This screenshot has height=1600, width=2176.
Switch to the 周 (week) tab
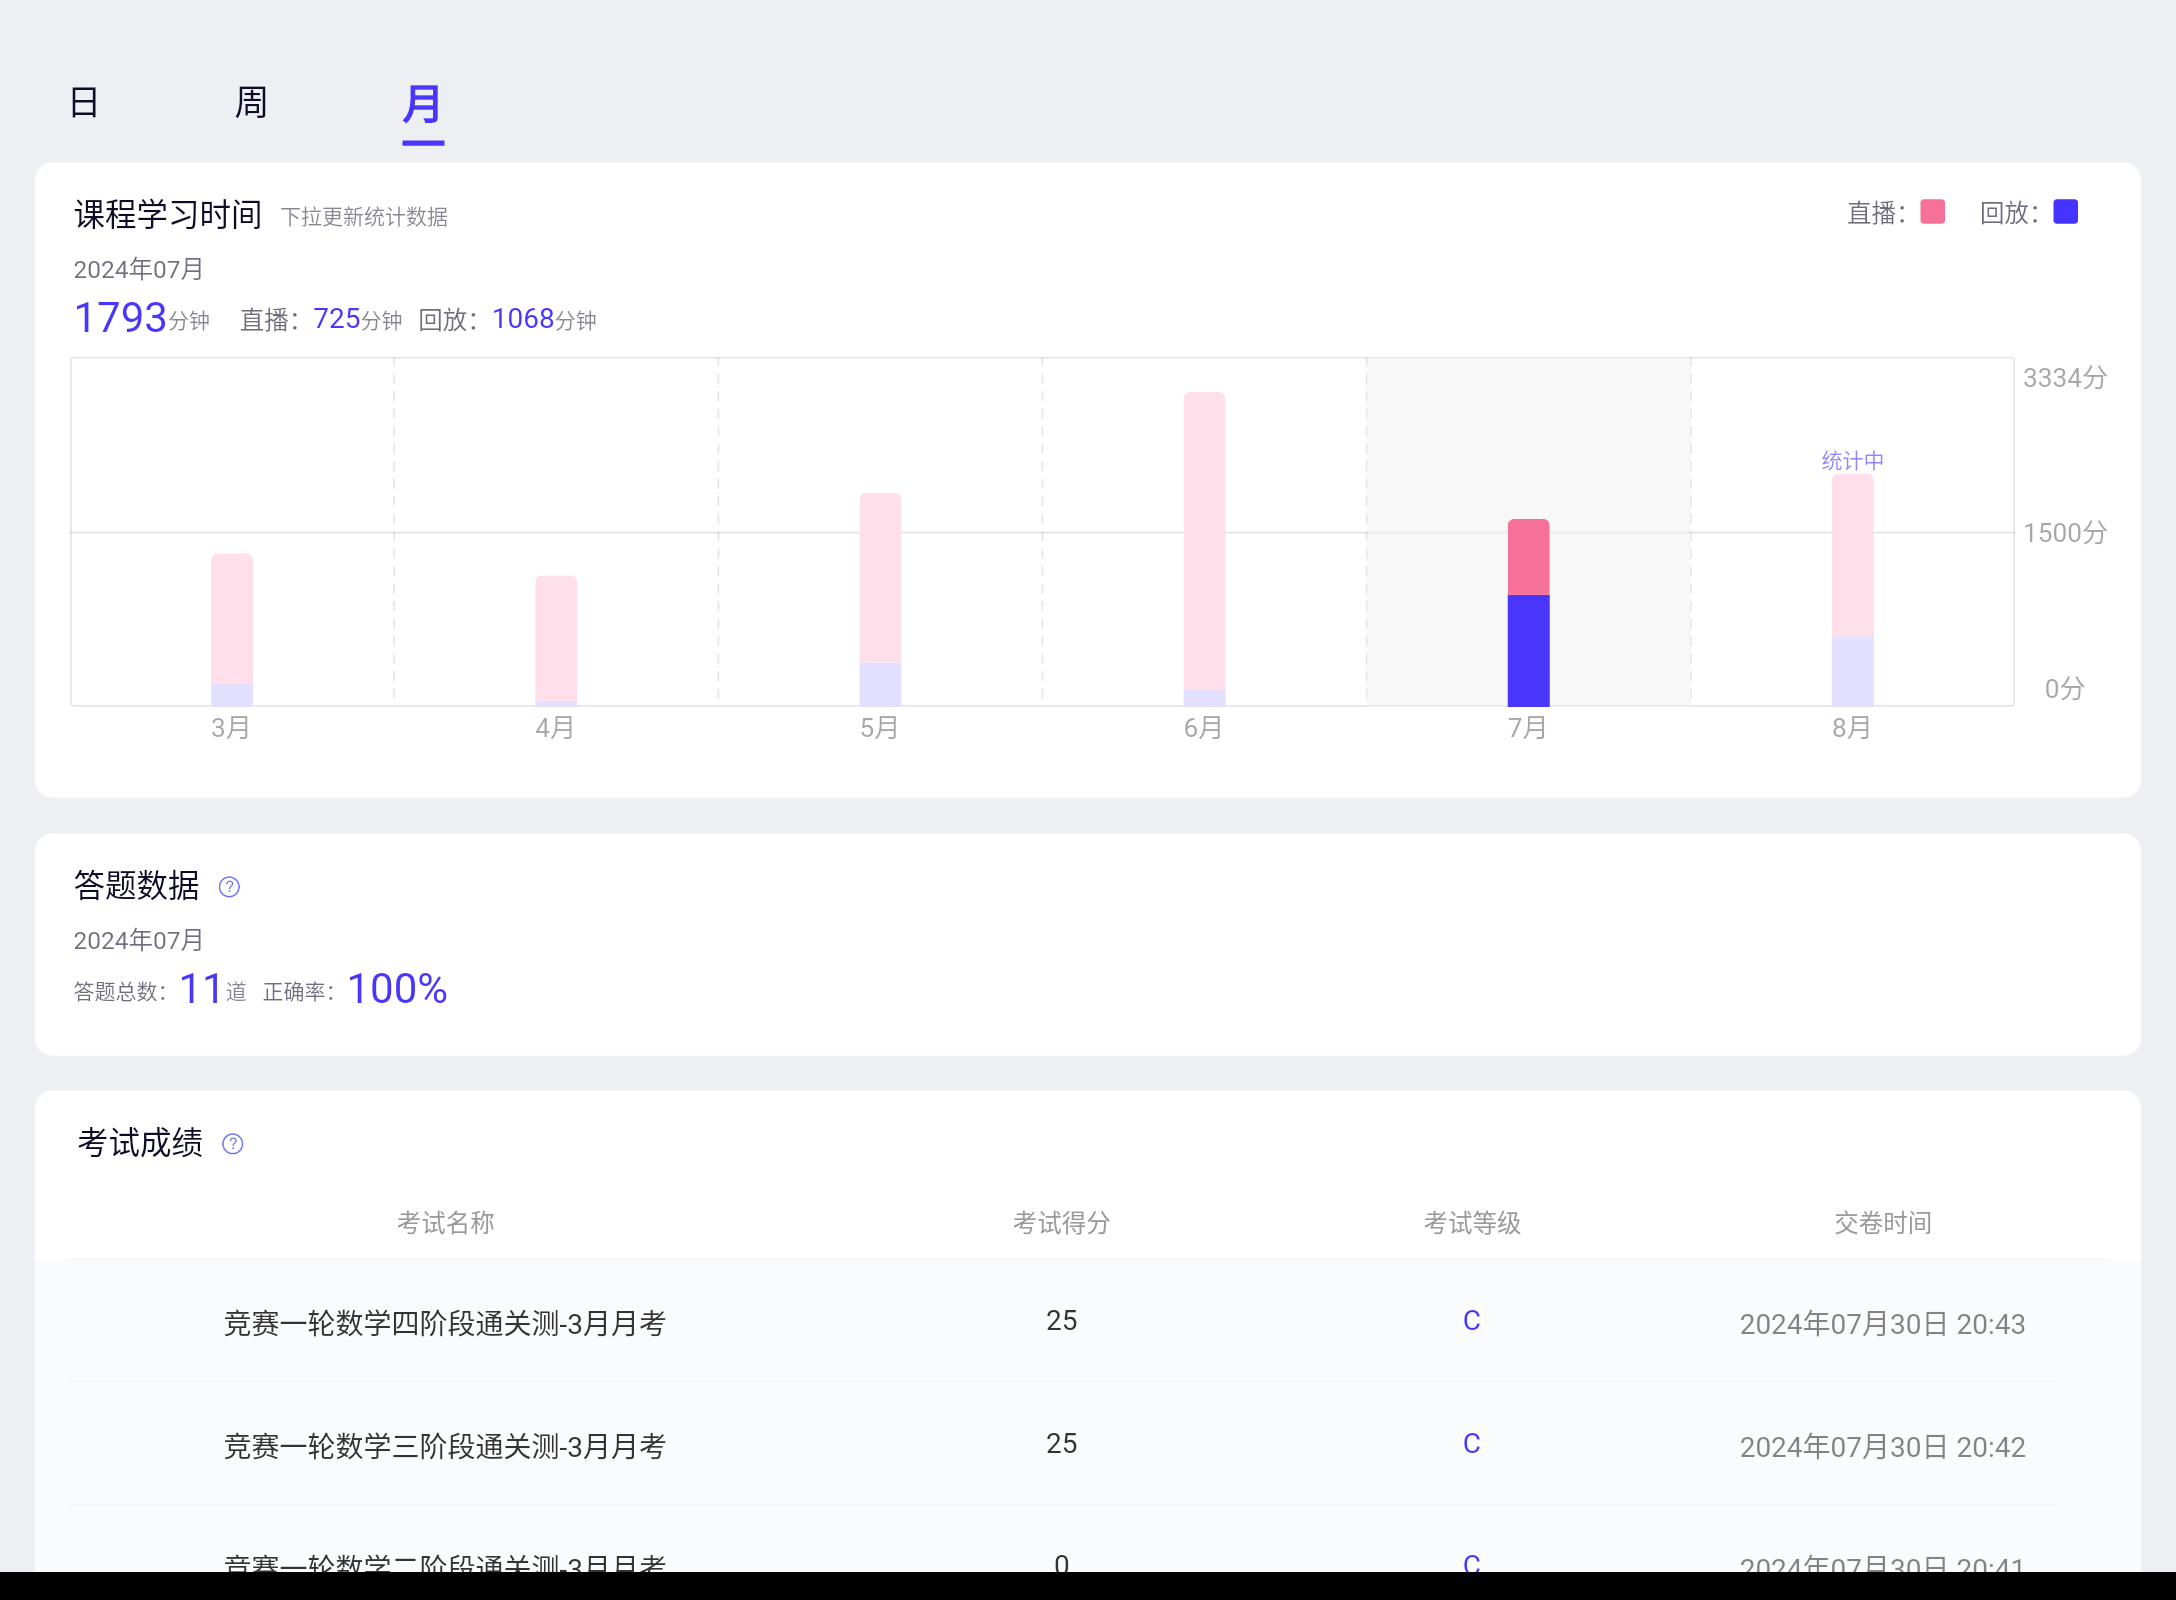pos(251,103)
